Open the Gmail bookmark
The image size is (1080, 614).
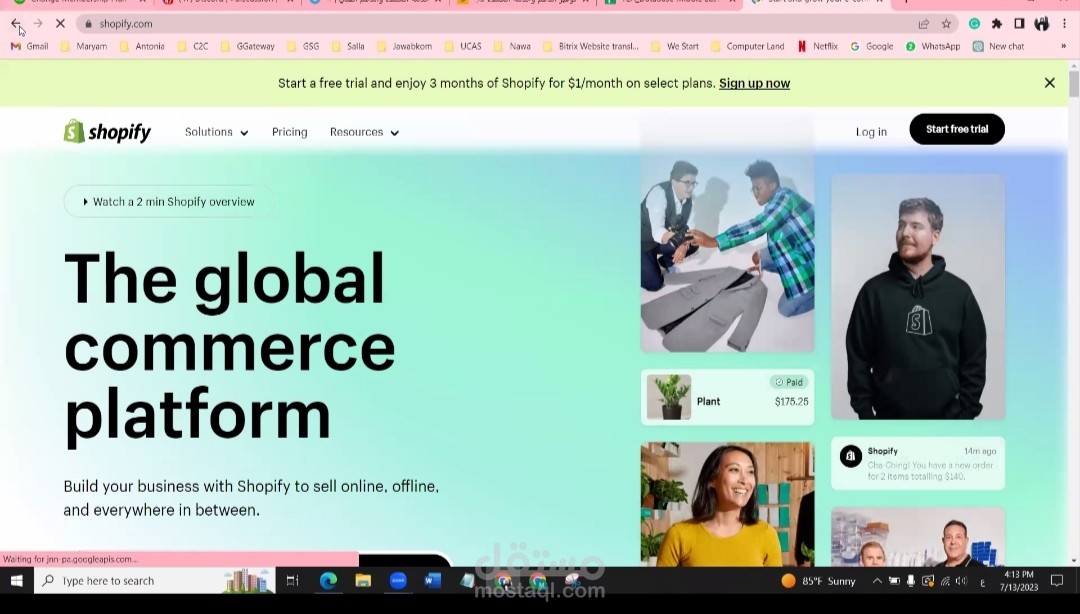tap(30, 46)
